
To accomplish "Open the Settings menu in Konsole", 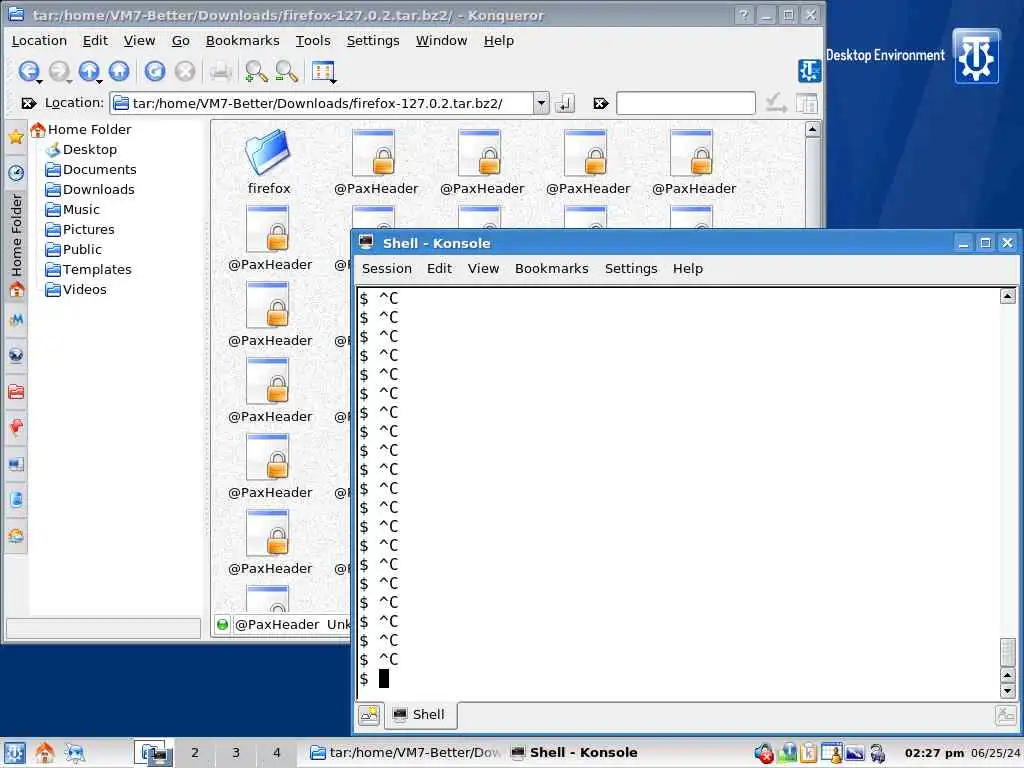I will click(631, 268).
